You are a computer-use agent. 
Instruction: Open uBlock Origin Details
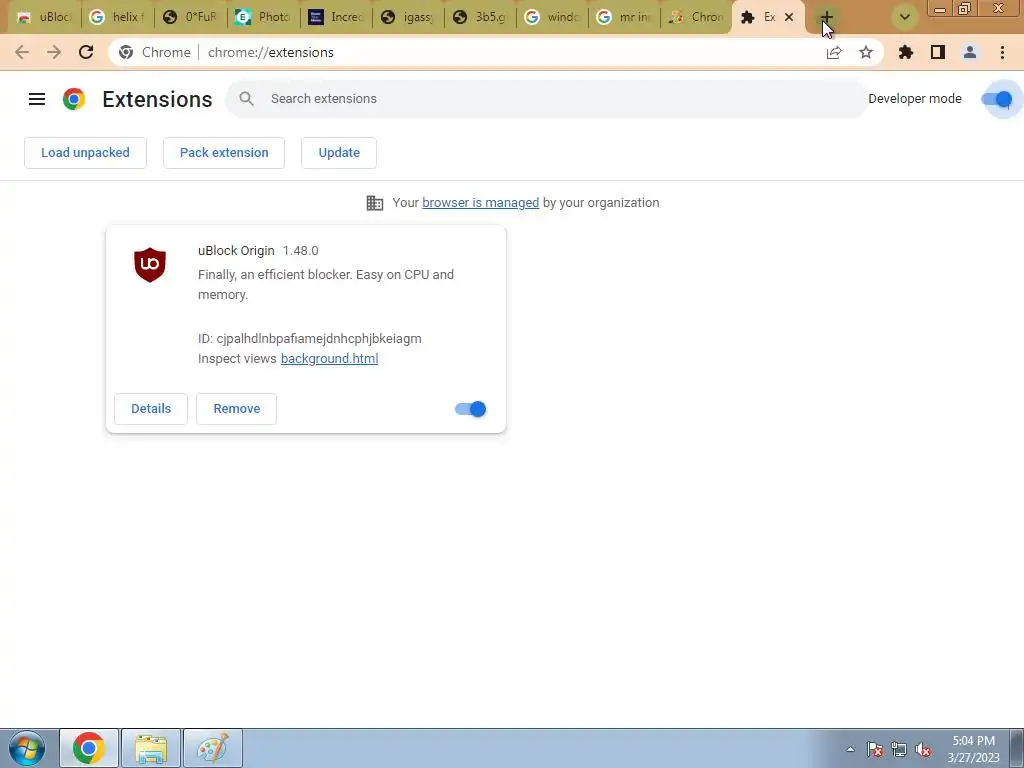point(151,409)
